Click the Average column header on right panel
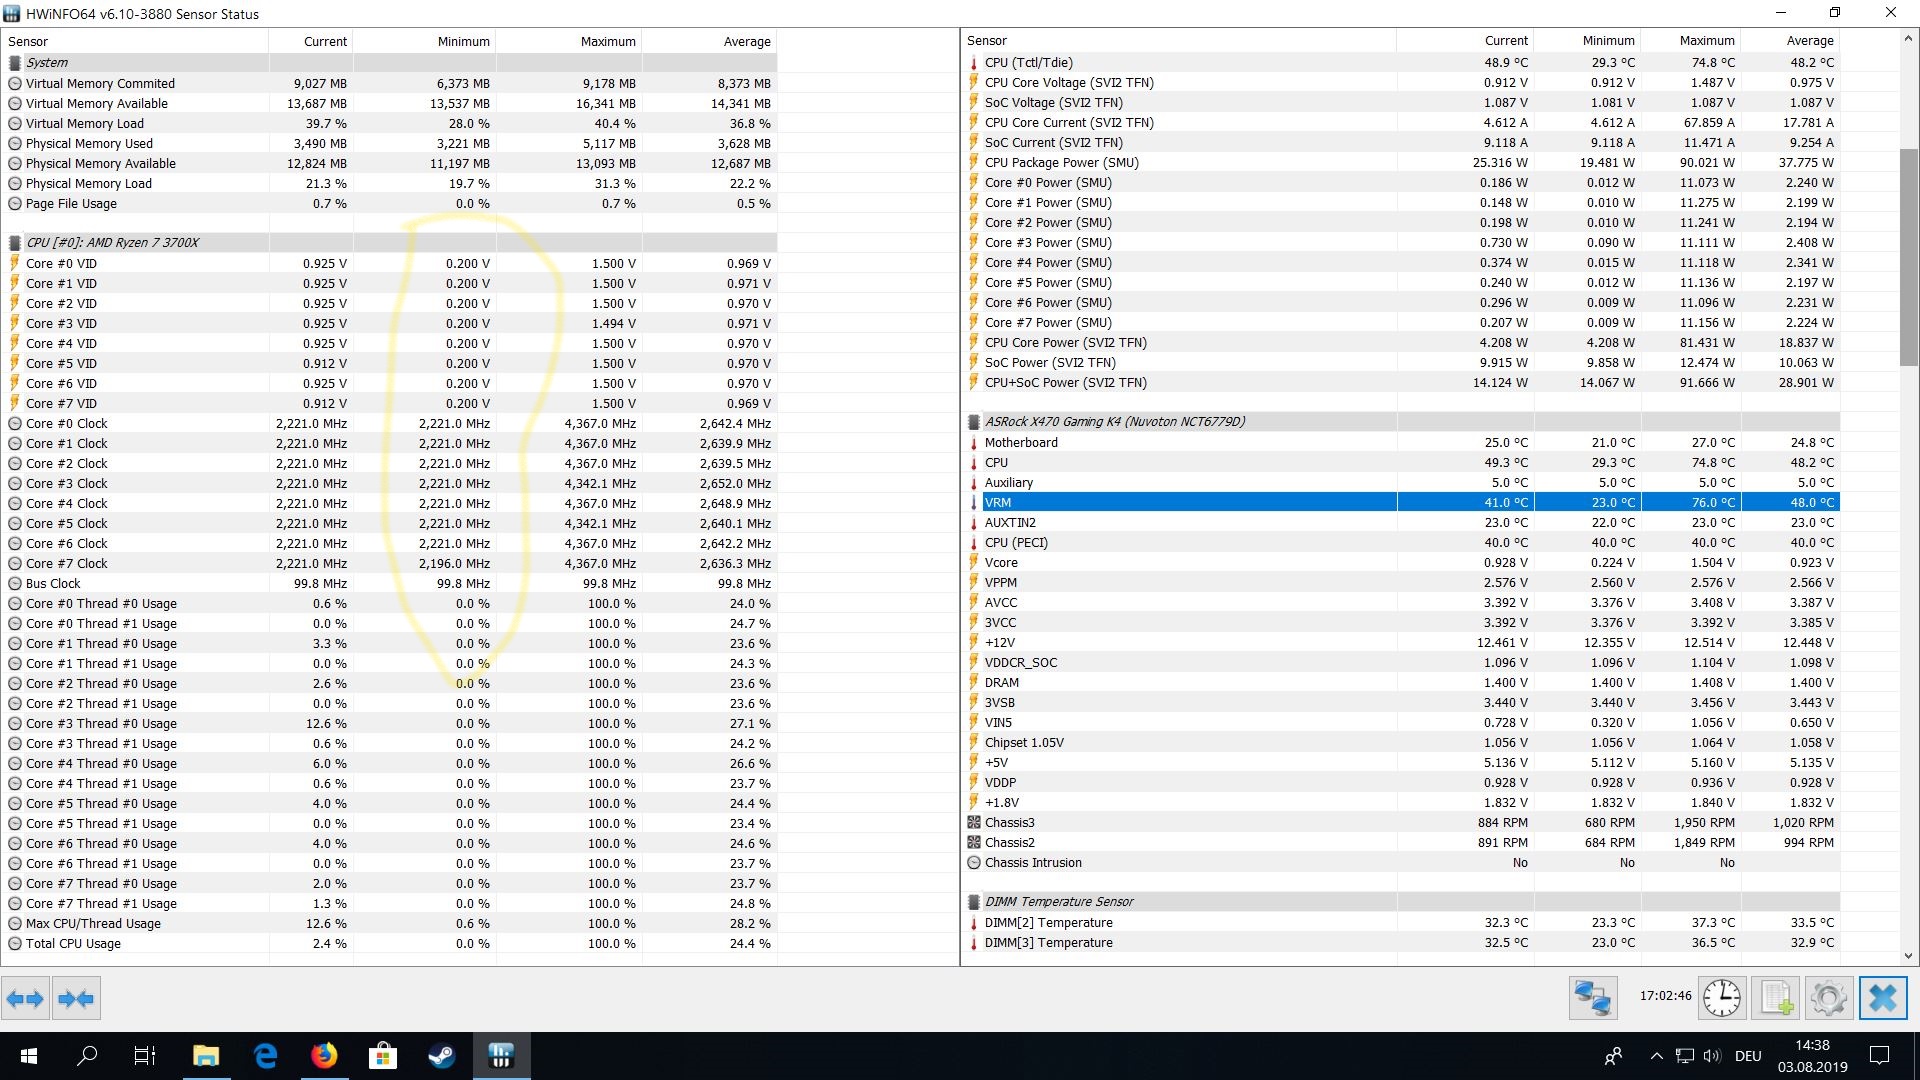Image resolution: width=1920 pixels, height=1080 pixels. click(1809, 40)
